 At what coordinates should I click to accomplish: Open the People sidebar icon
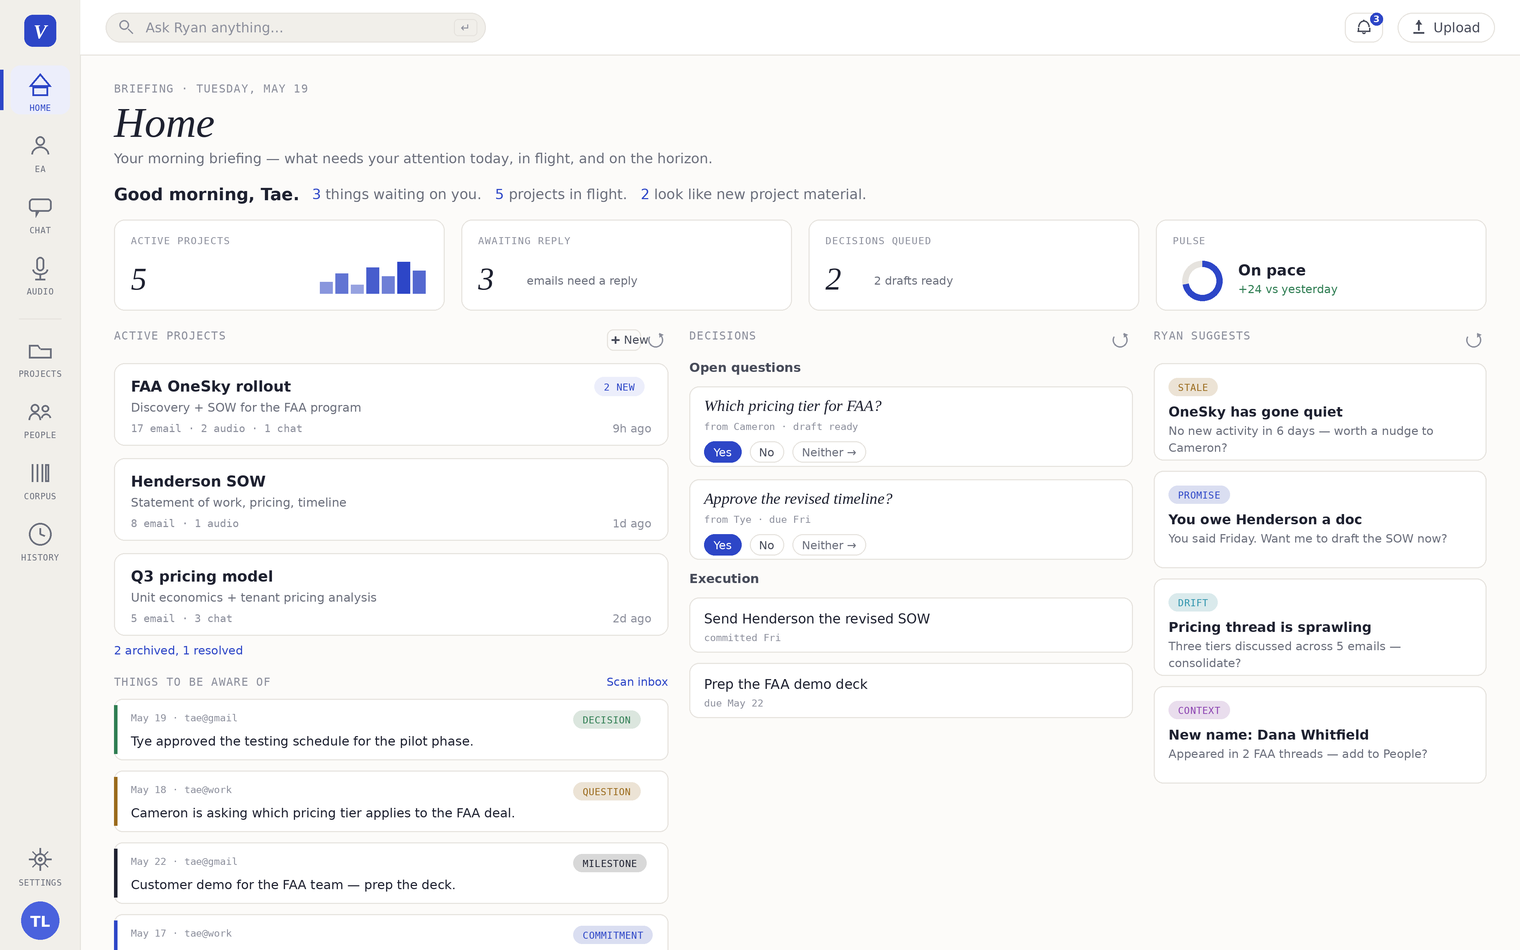tap(40, 420)
